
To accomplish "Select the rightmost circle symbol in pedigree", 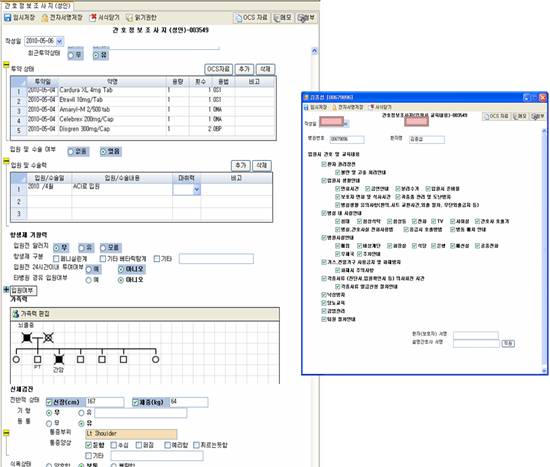I will [x=155, y=359].
